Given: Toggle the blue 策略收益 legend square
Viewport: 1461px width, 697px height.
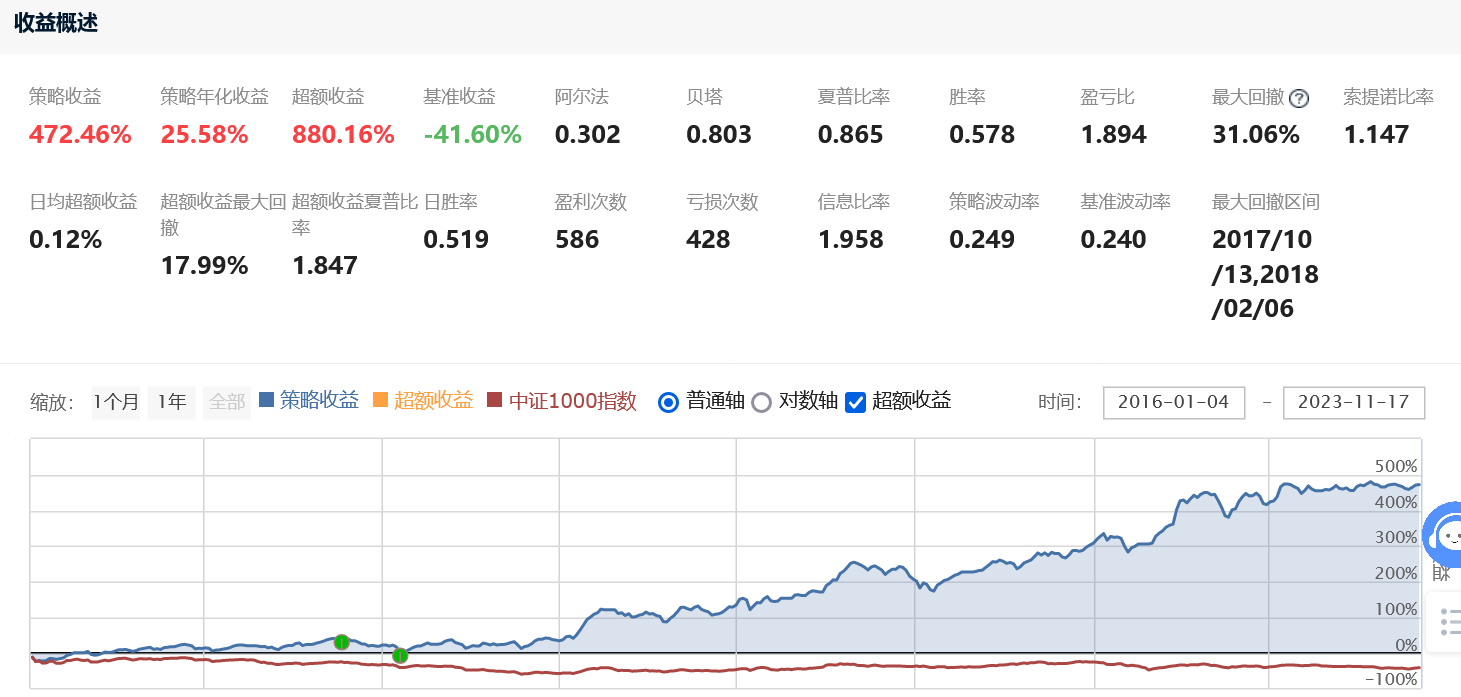Looking at the screenshot, I should (266, 400).
